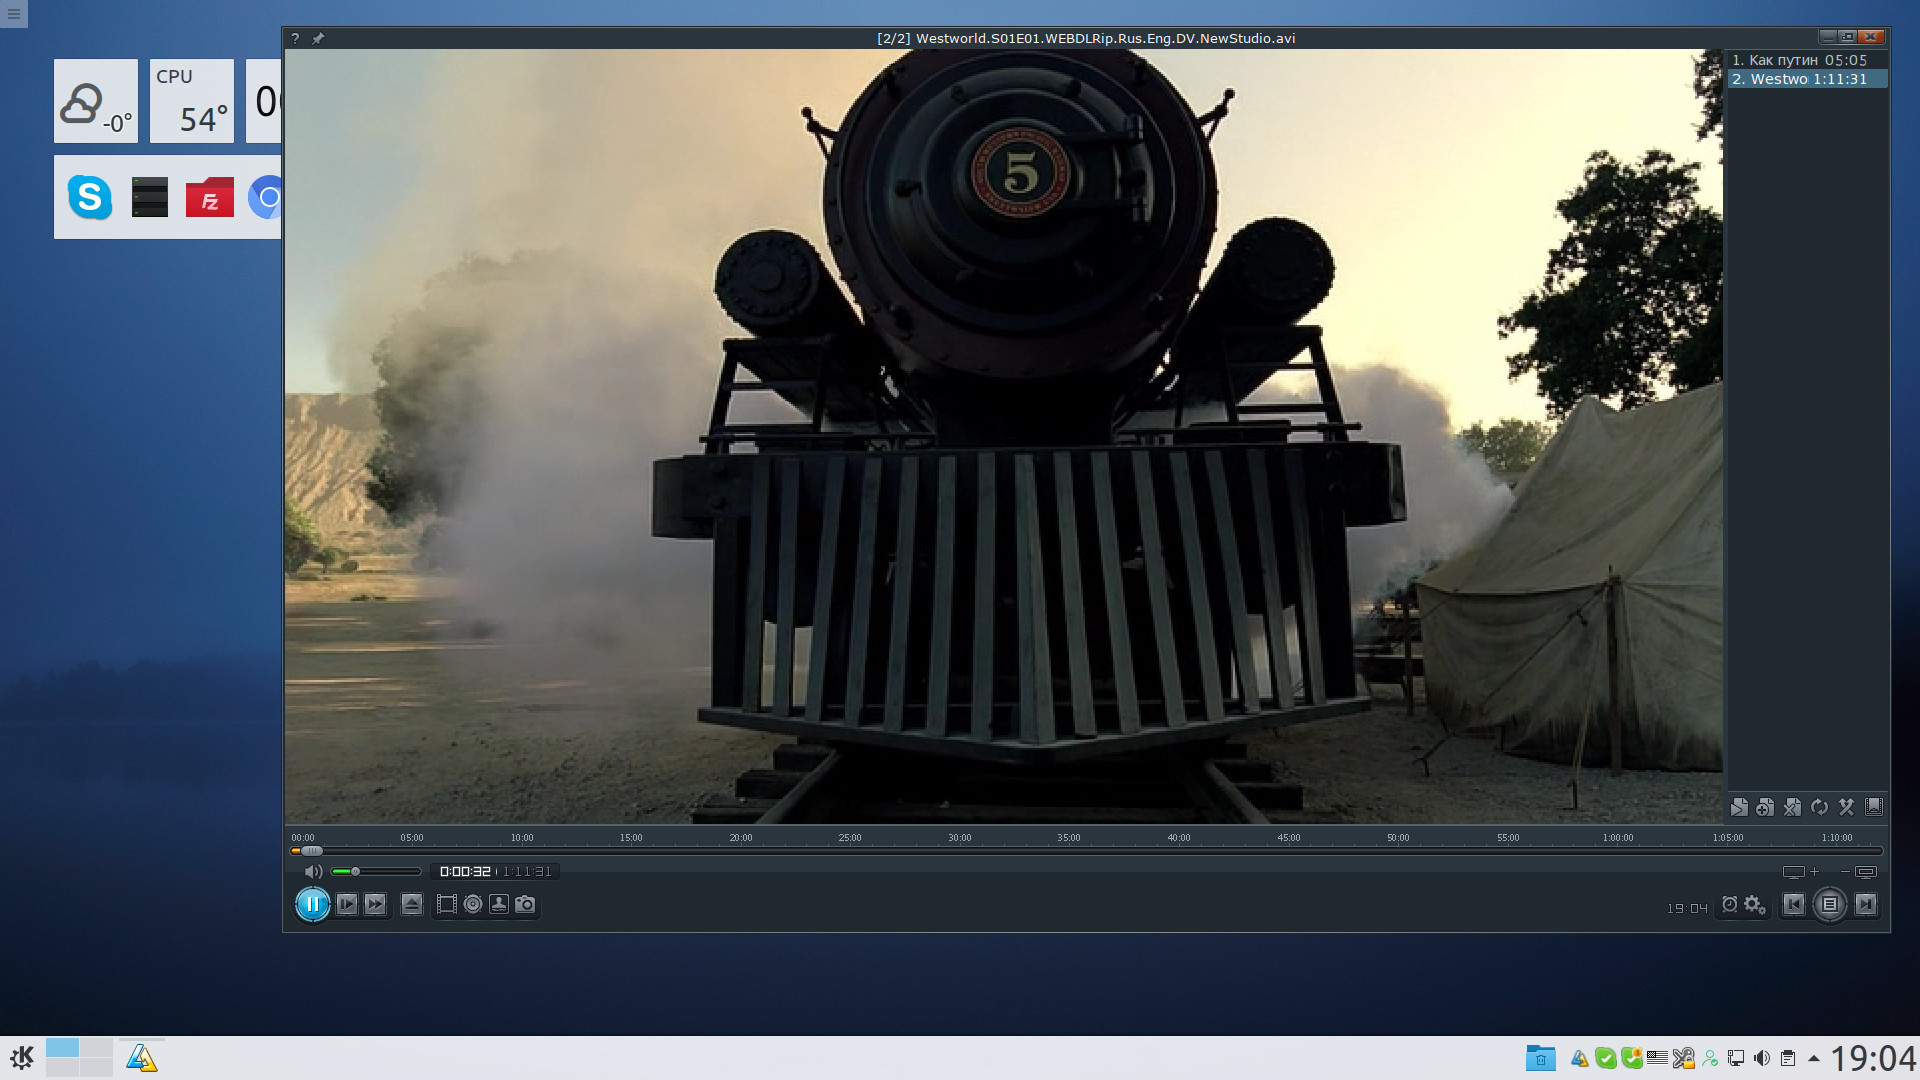Image resolution: width=1920 pixels, height=1080 pixels.
Task: Click the green checkmark tray icon with orange badge
Action: click(1632, 1058)
